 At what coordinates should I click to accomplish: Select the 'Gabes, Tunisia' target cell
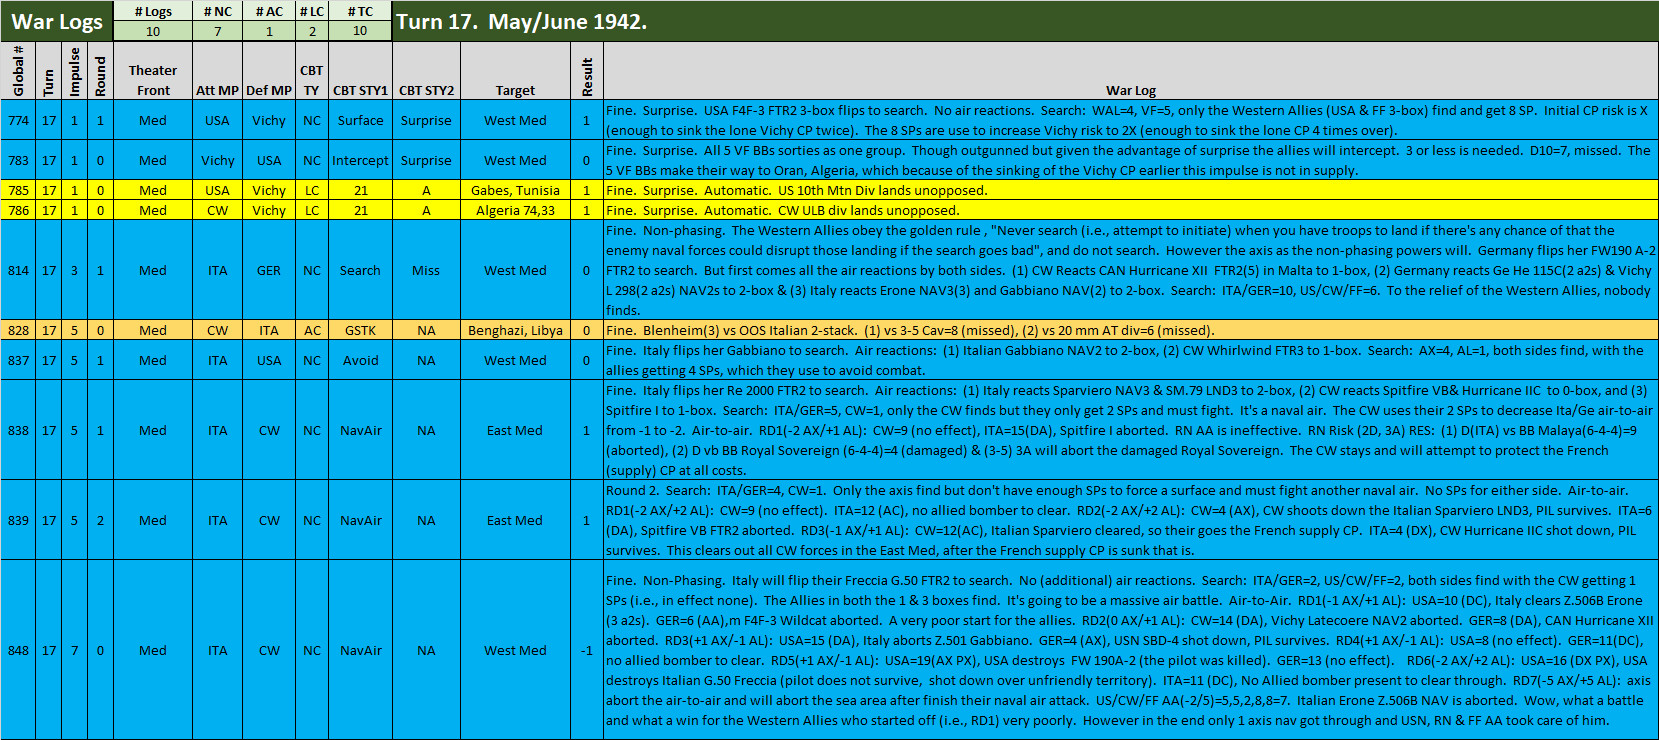point(515,190)
